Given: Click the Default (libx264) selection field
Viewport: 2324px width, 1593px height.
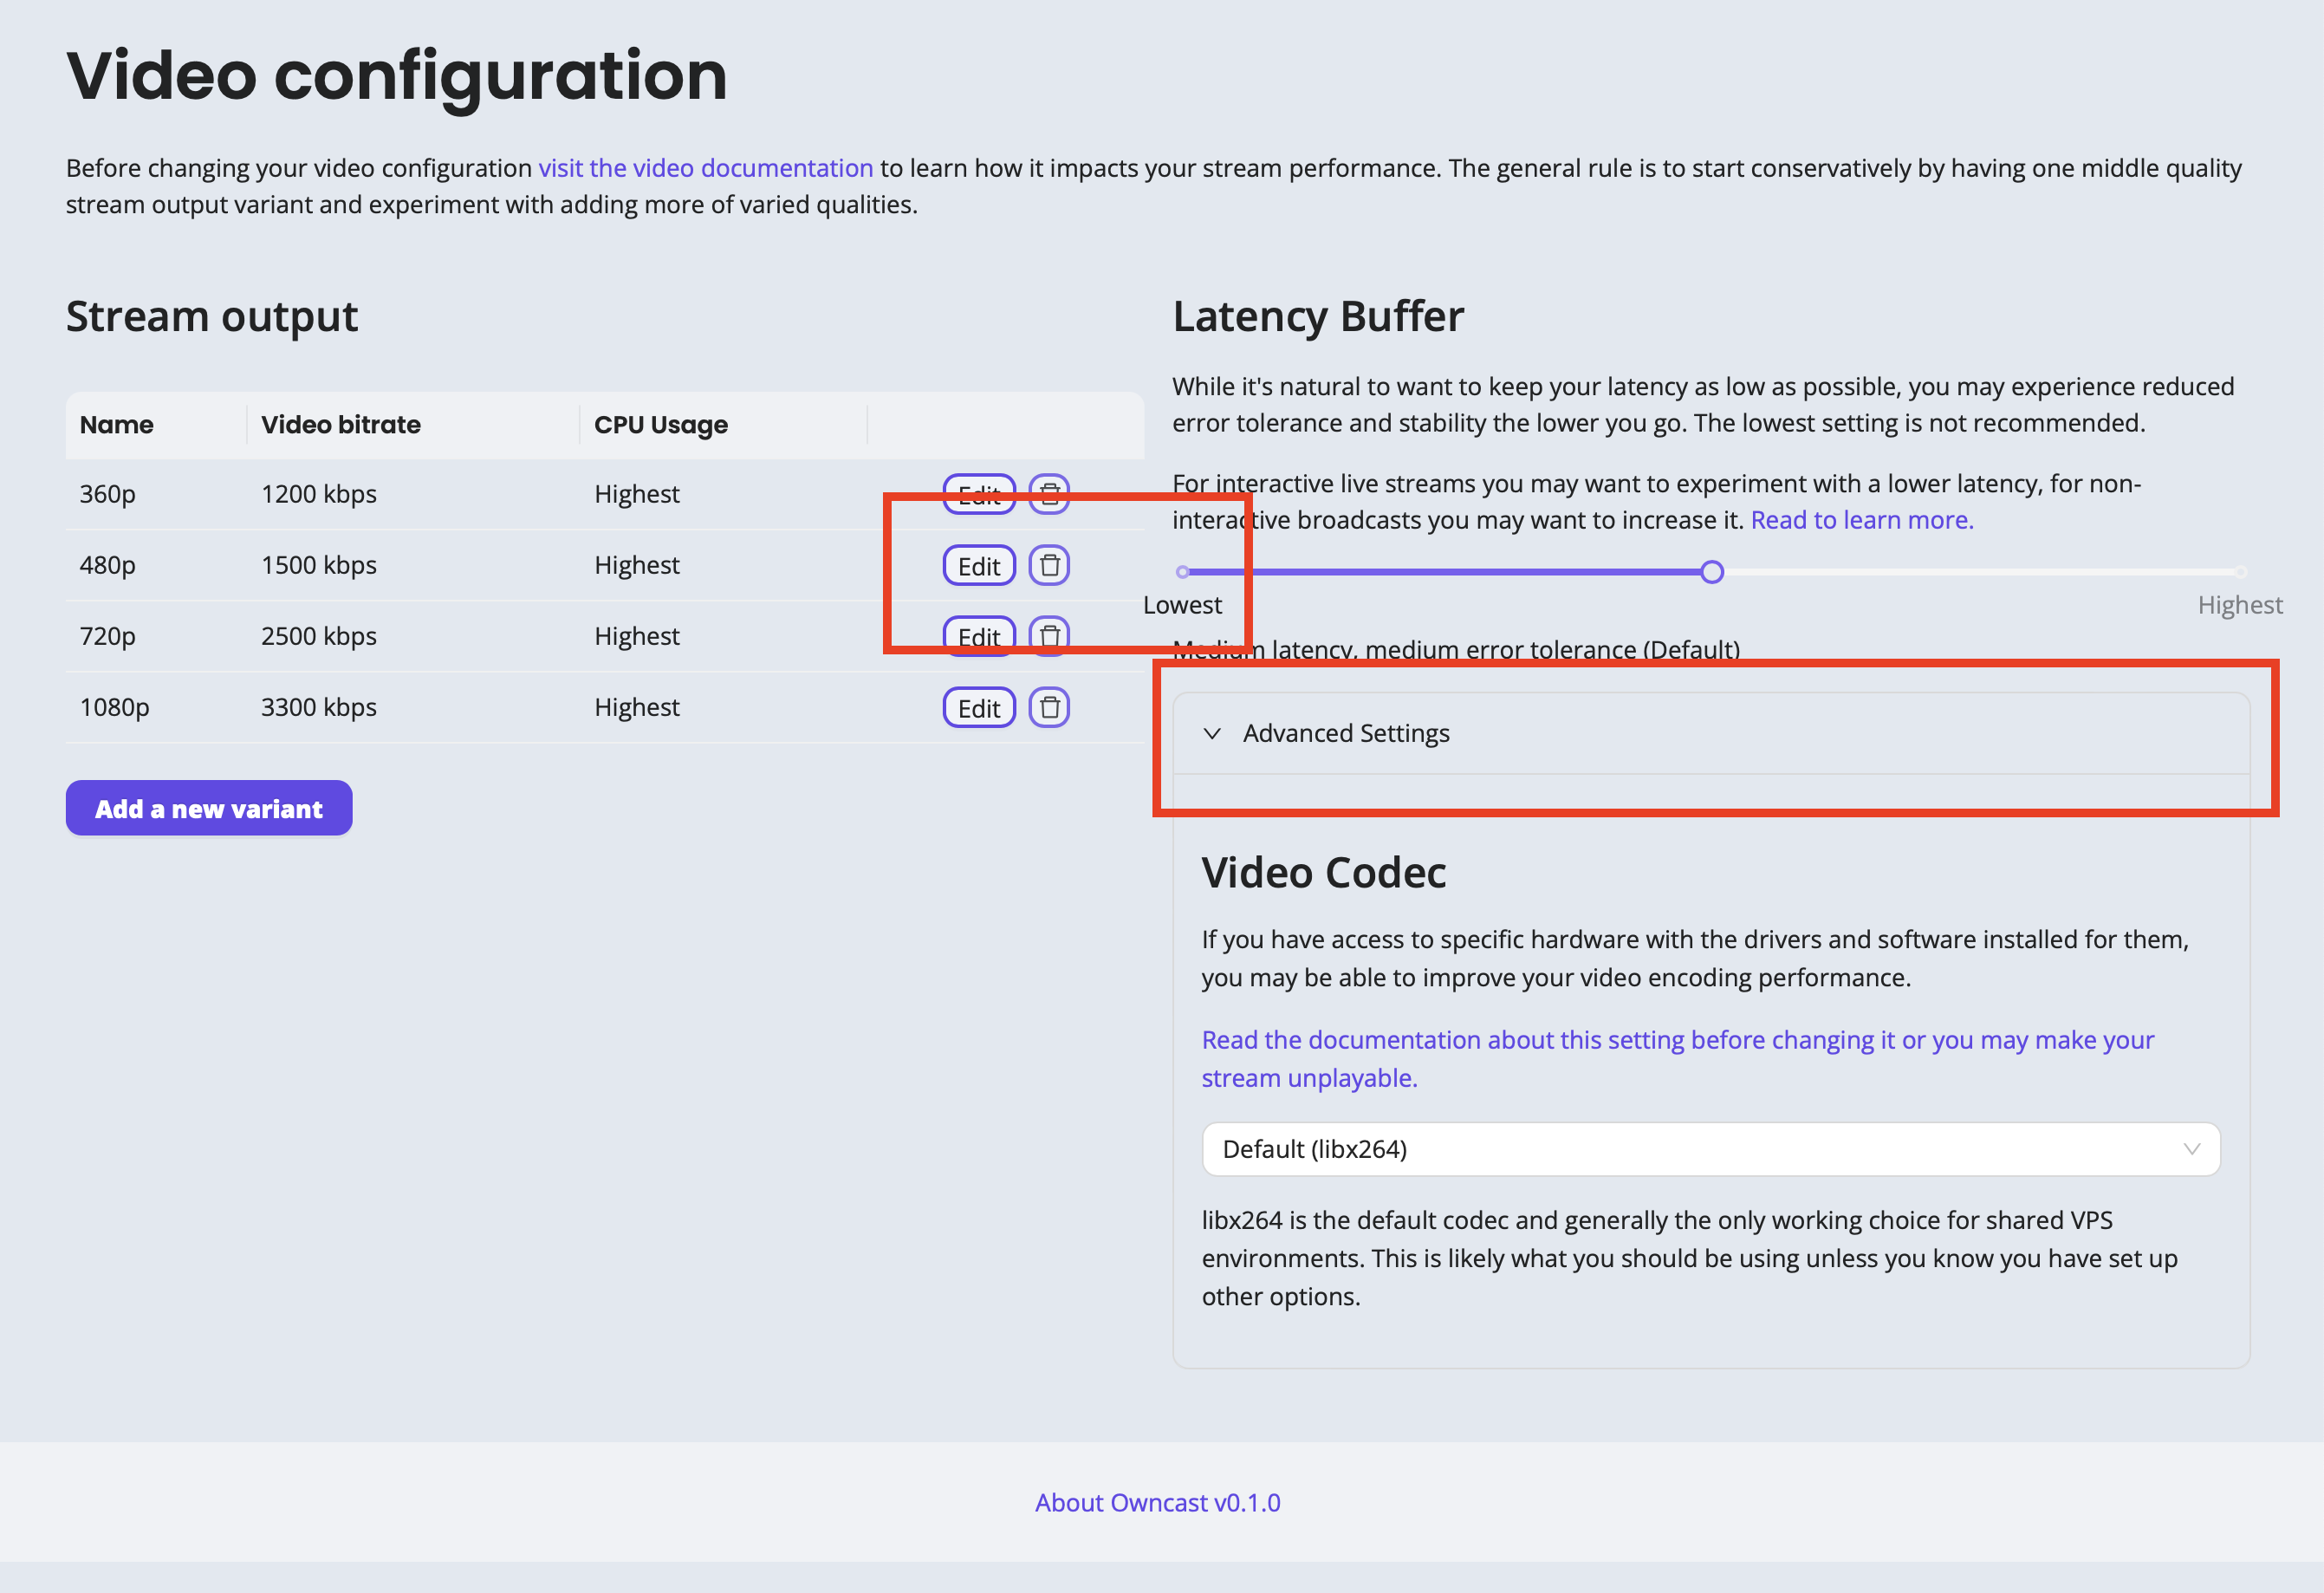Looking at the screenshot, I should [x=1600, y=1149].
